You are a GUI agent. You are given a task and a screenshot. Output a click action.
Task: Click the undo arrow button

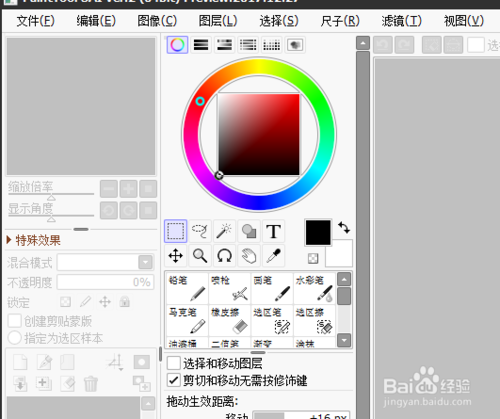coord(383,45)
